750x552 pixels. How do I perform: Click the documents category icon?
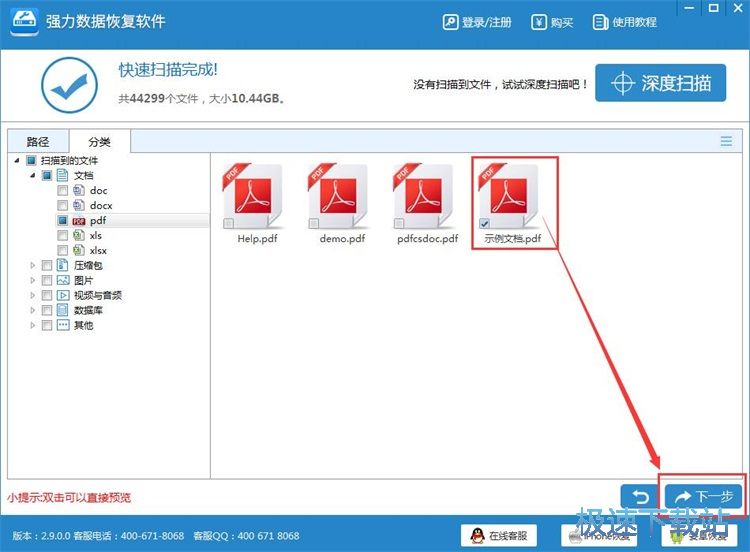(63, 175)
